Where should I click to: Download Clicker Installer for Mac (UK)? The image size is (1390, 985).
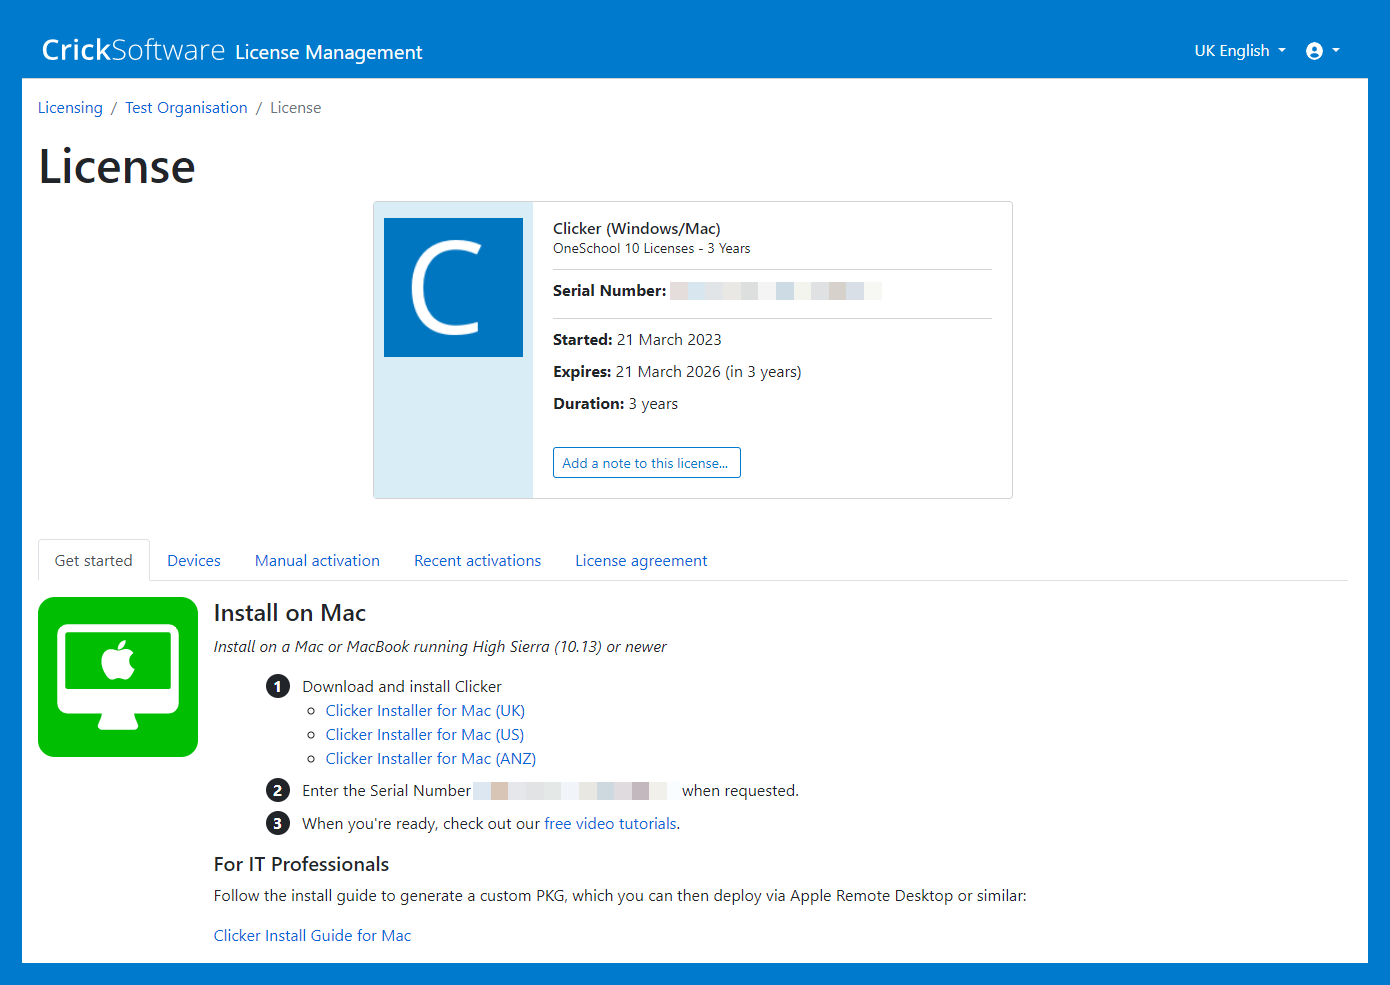click(425, 711)
